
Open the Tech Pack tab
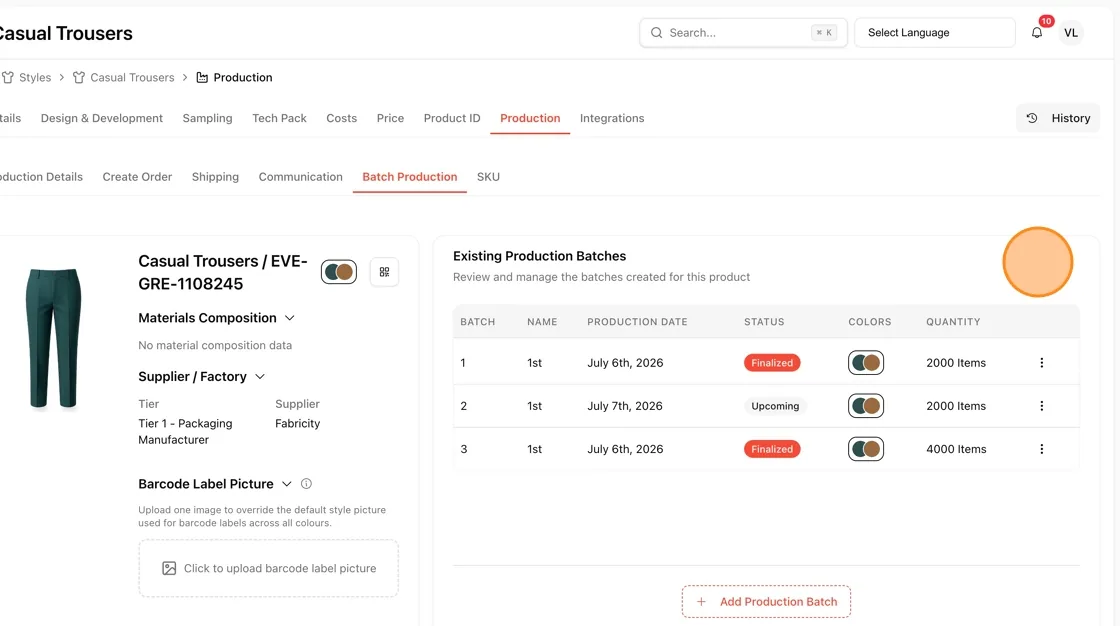pyautogui.click(x=279, y=118)
